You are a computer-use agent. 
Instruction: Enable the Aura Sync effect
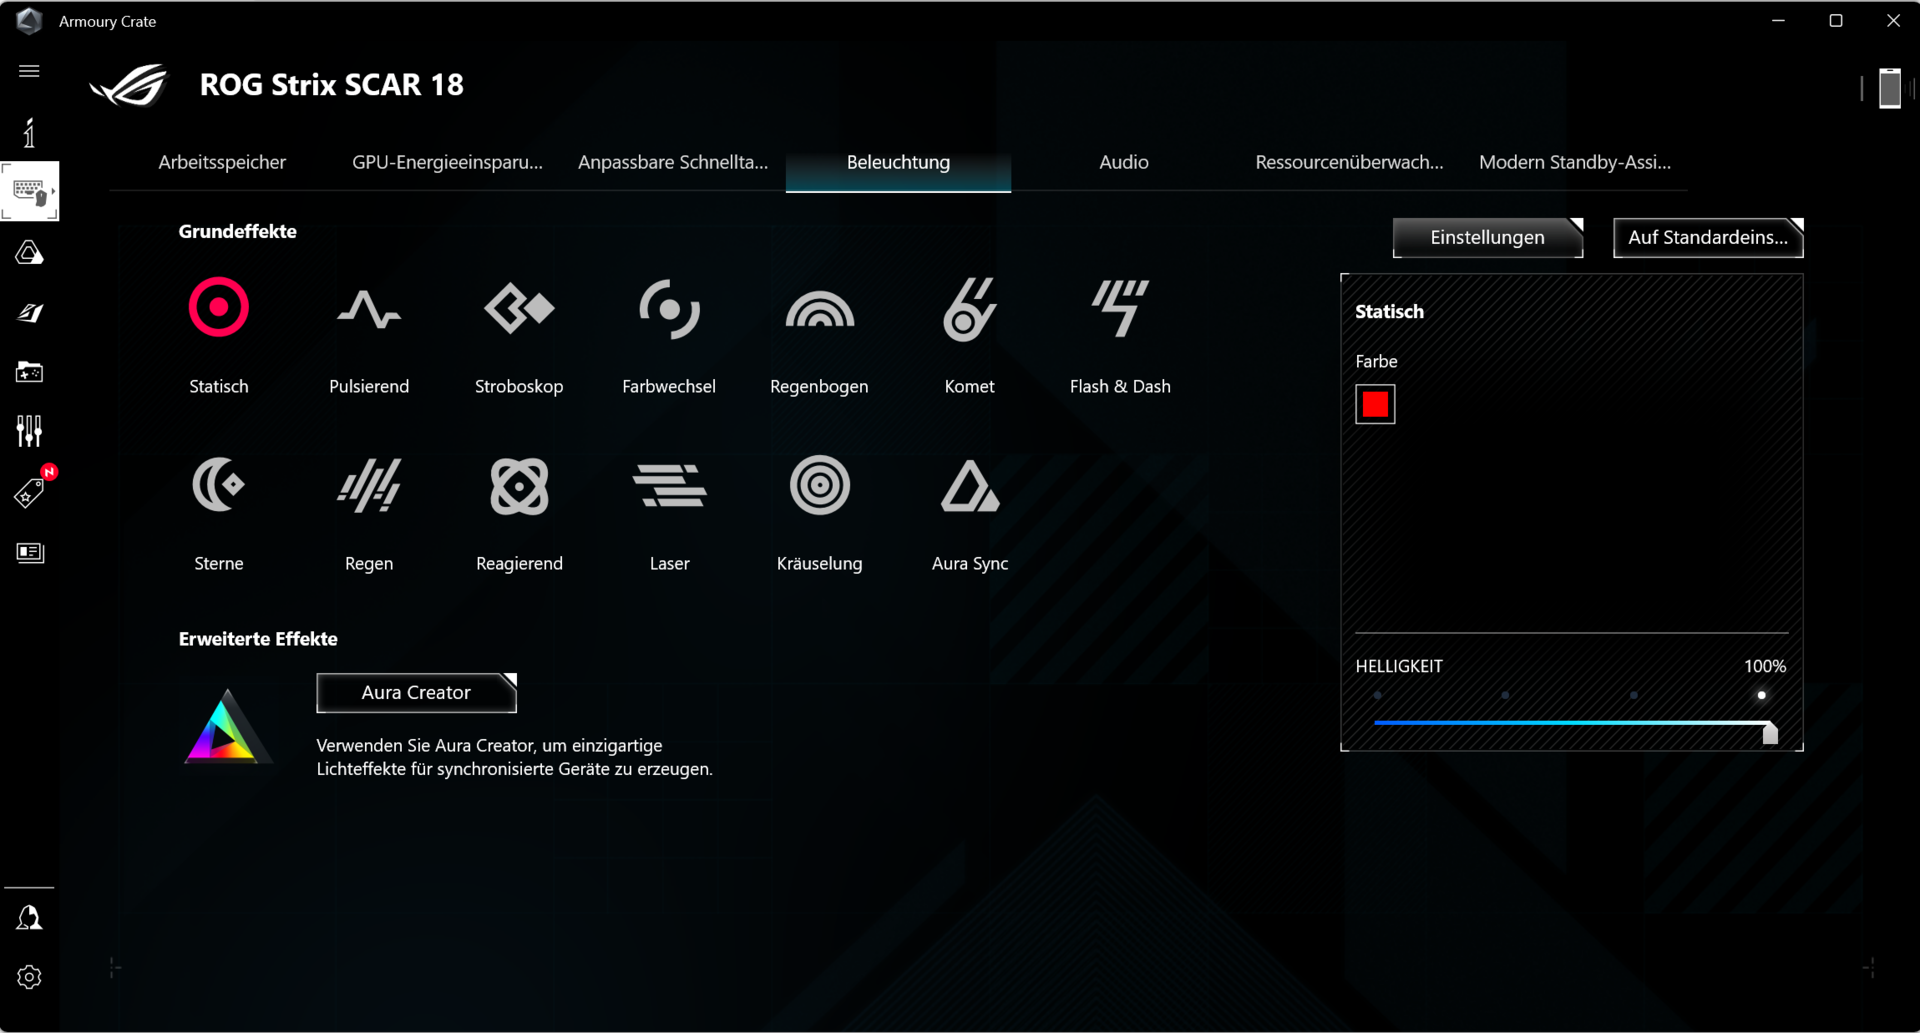pos(969,485)
